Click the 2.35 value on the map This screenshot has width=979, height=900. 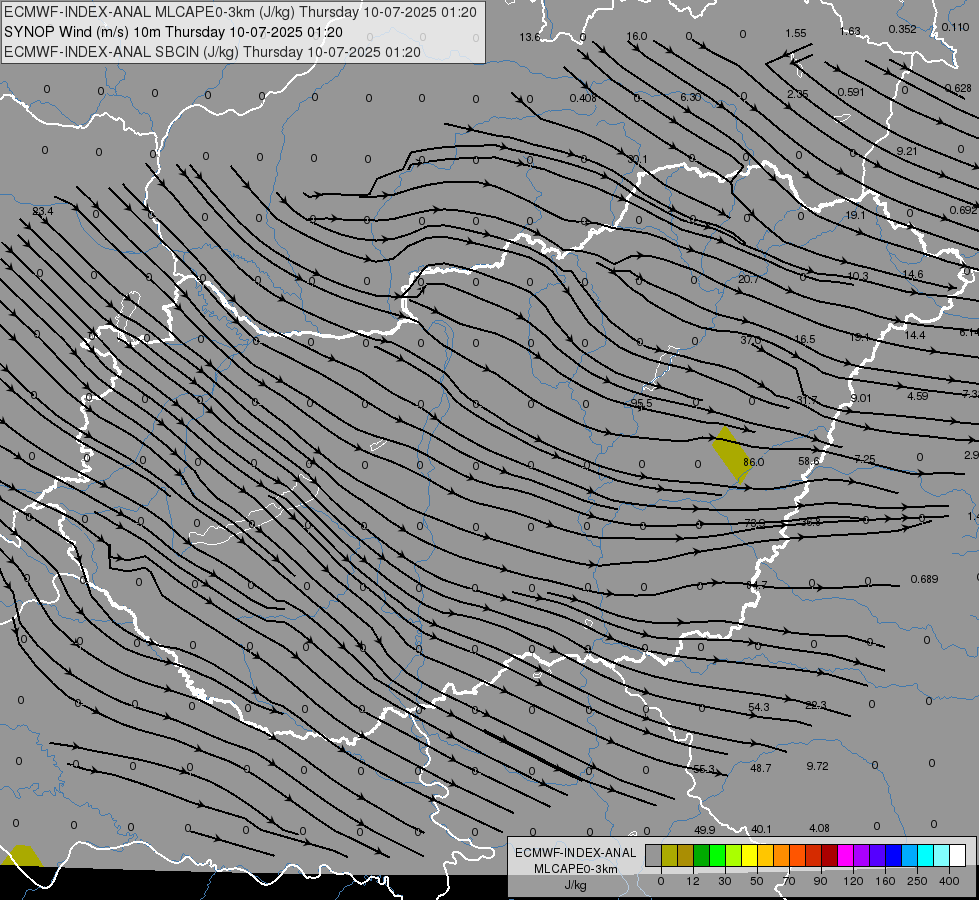(x=798, y=94)
